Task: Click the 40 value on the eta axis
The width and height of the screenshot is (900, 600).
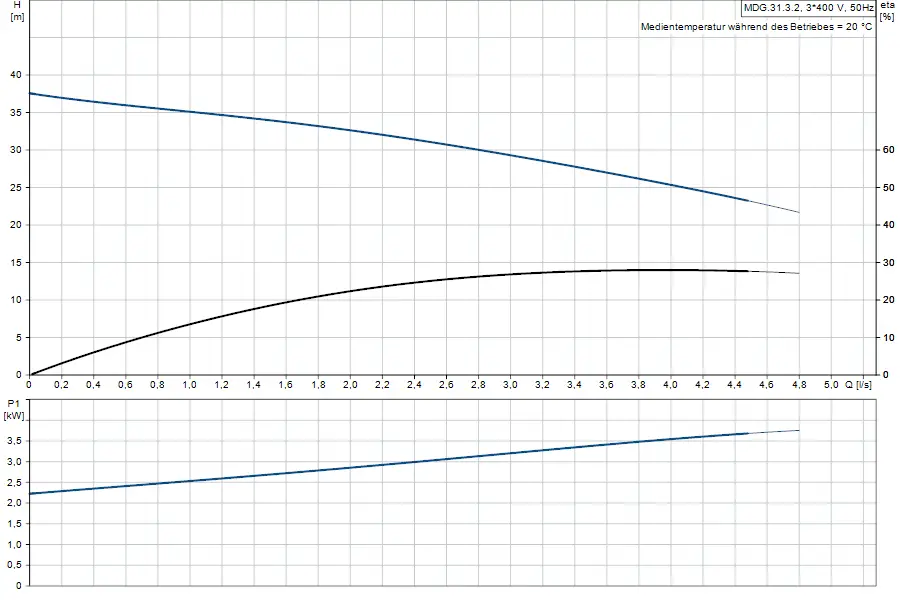Action: coord(889,225)
